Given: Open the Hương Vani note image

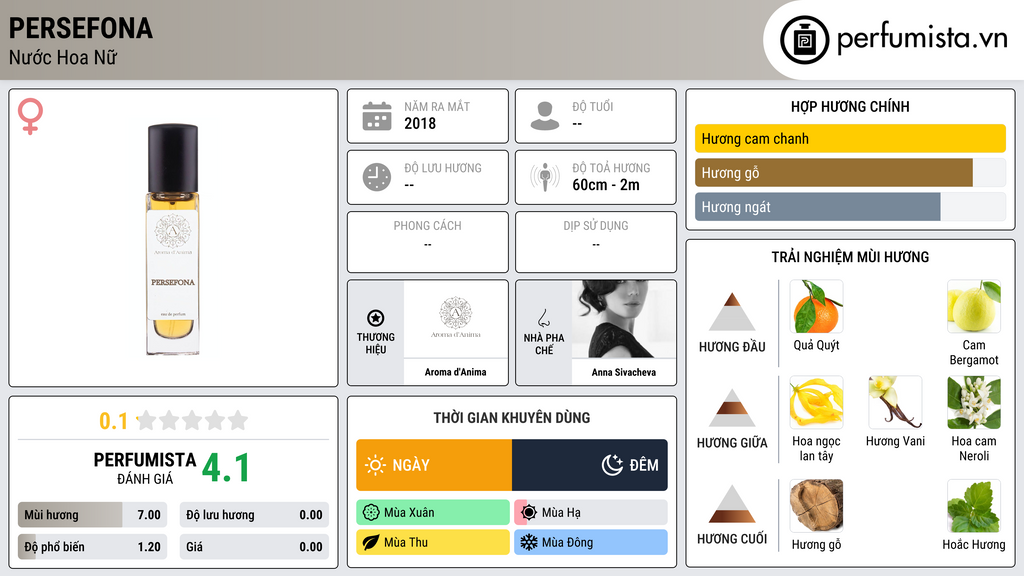Looking at the screenshot, I should (895, 402).
